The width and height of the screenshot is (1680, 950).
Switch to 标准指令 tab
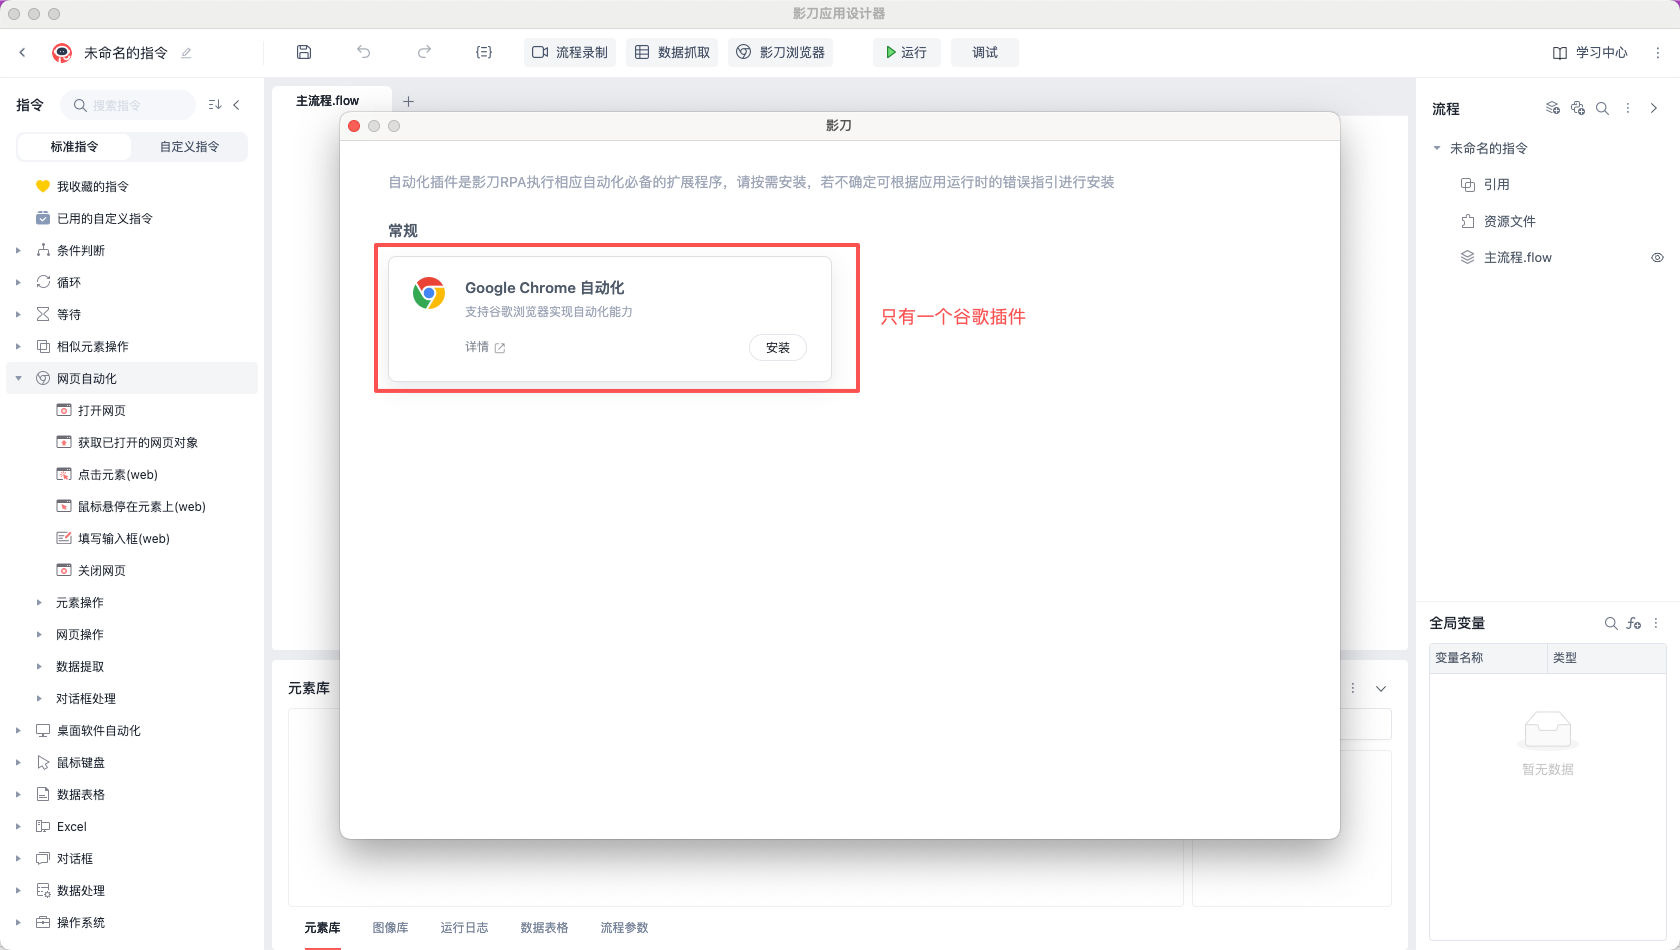pos(75,147)
